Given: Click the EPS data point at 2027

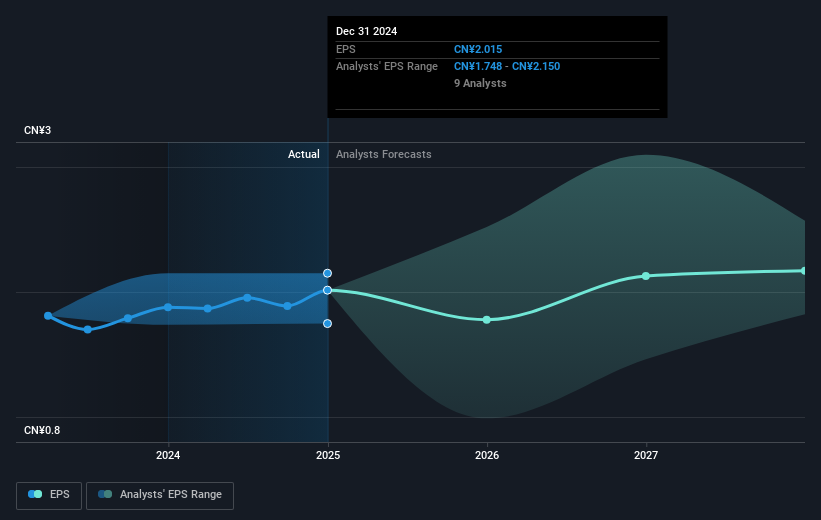Looking at the screenshot, I should tap(646, 276).
